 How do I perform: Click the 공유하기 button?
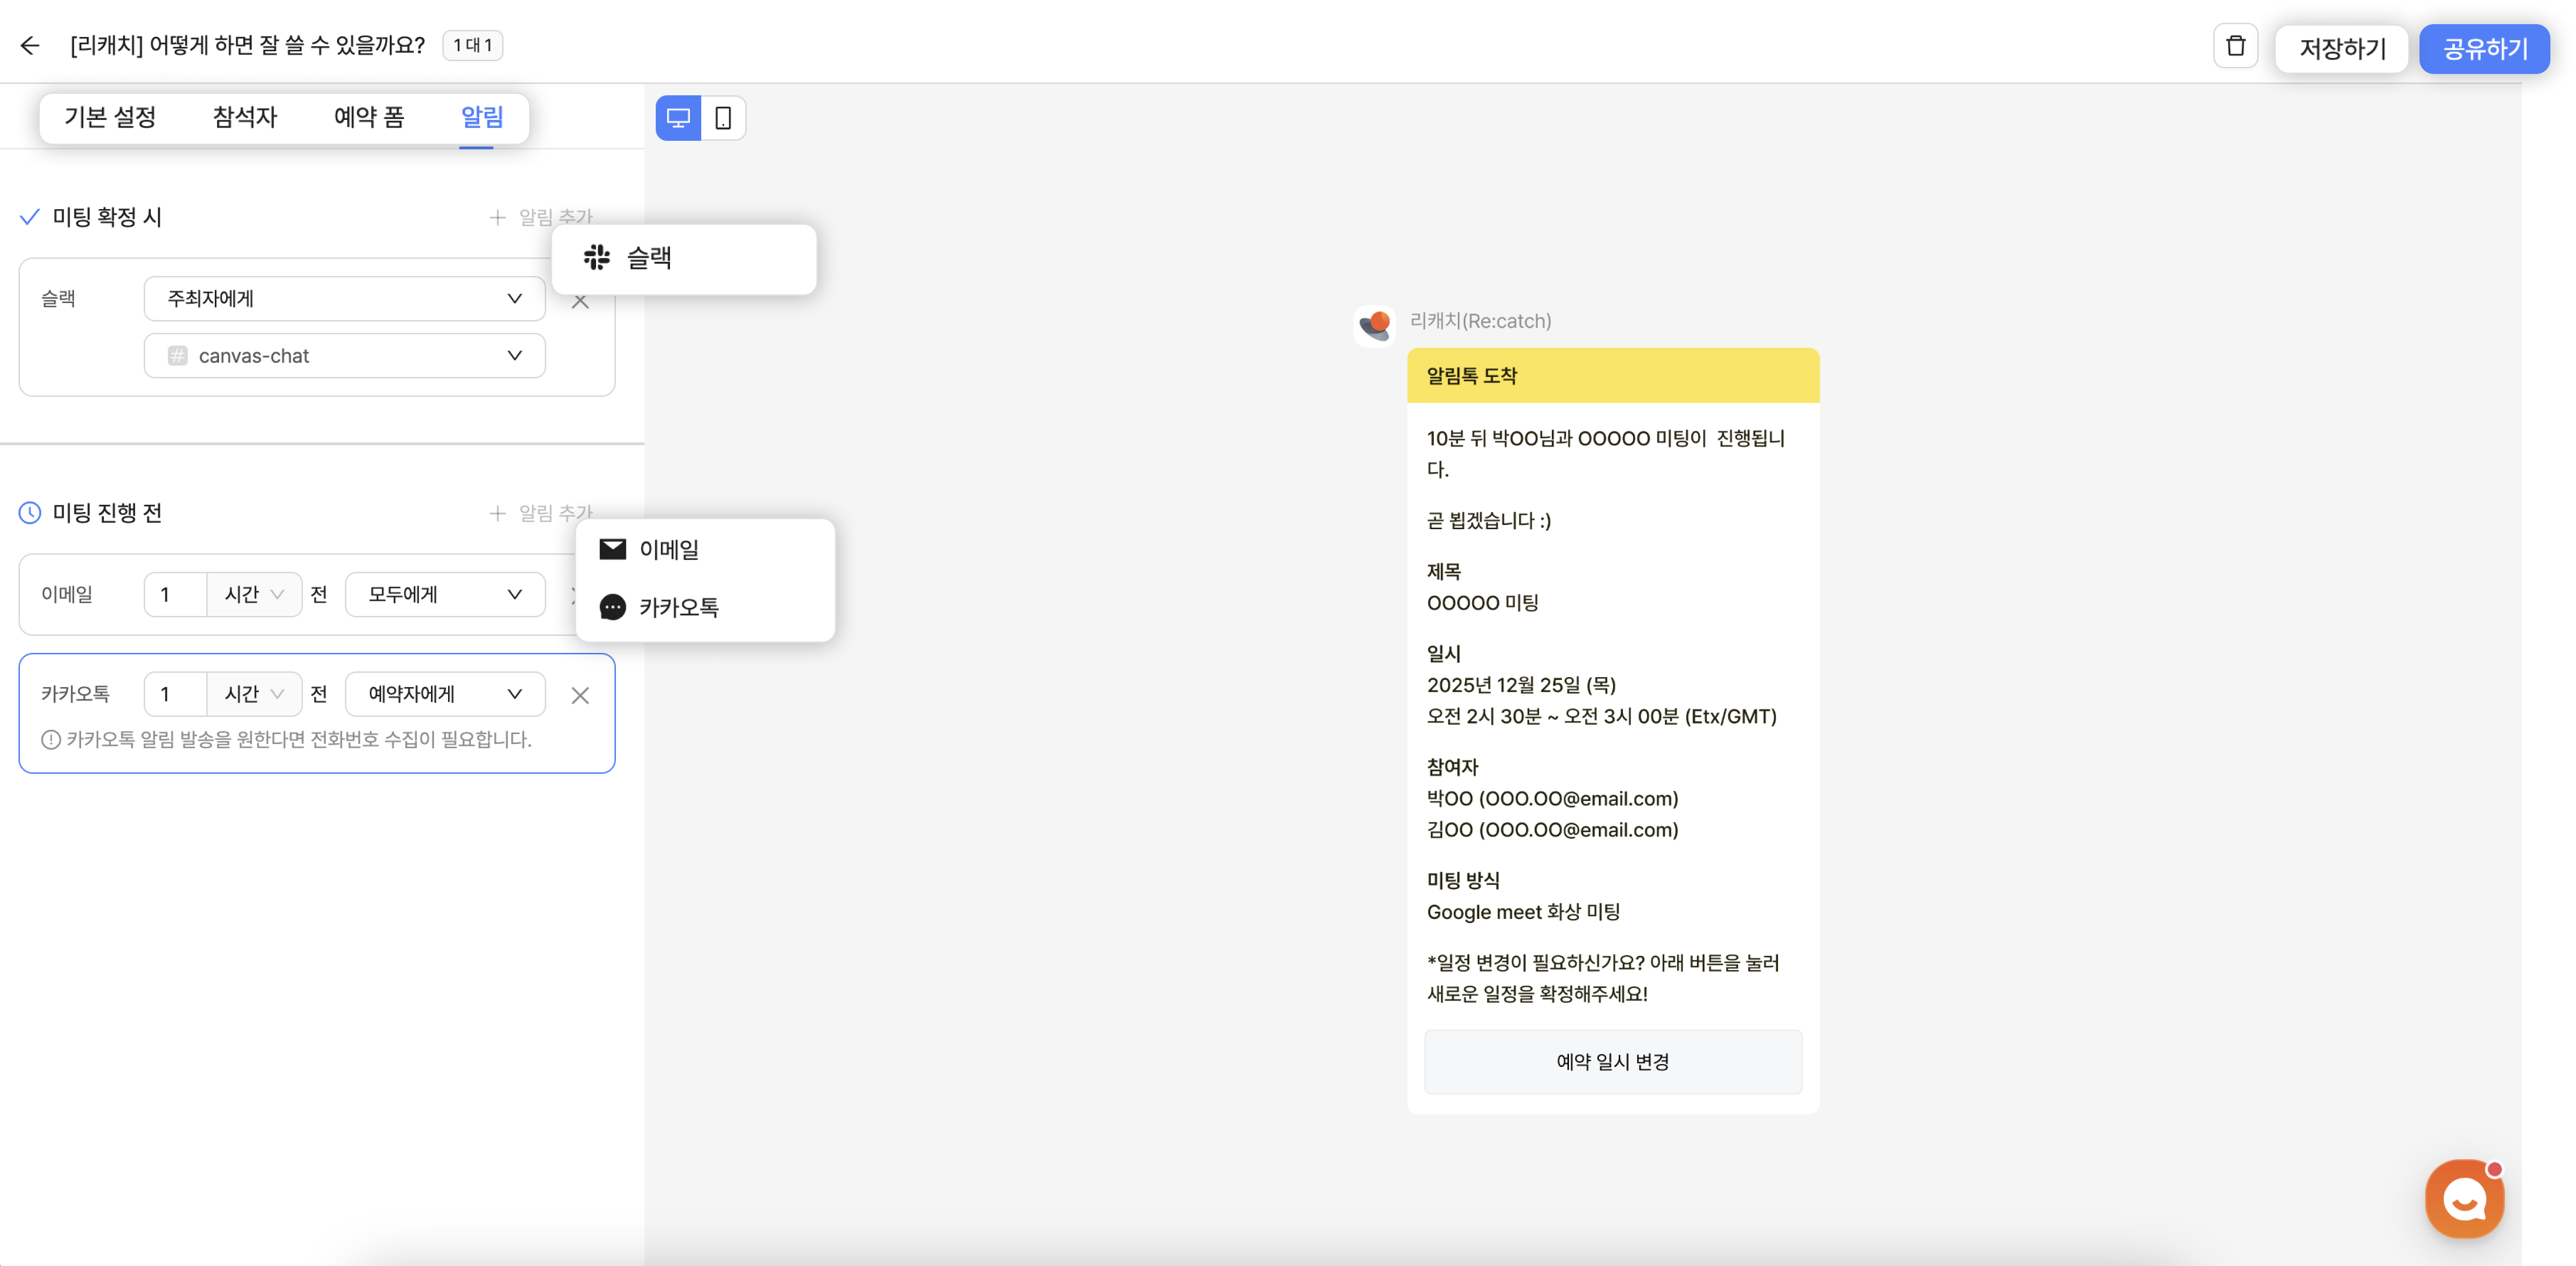coord(2484,48)
